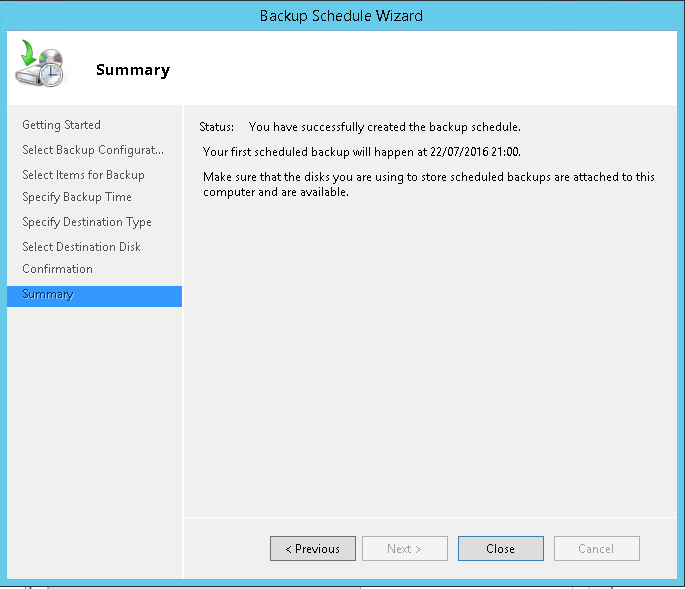Go to Select Items for Backup step
The image size is (685, 589).
(83, 175)
